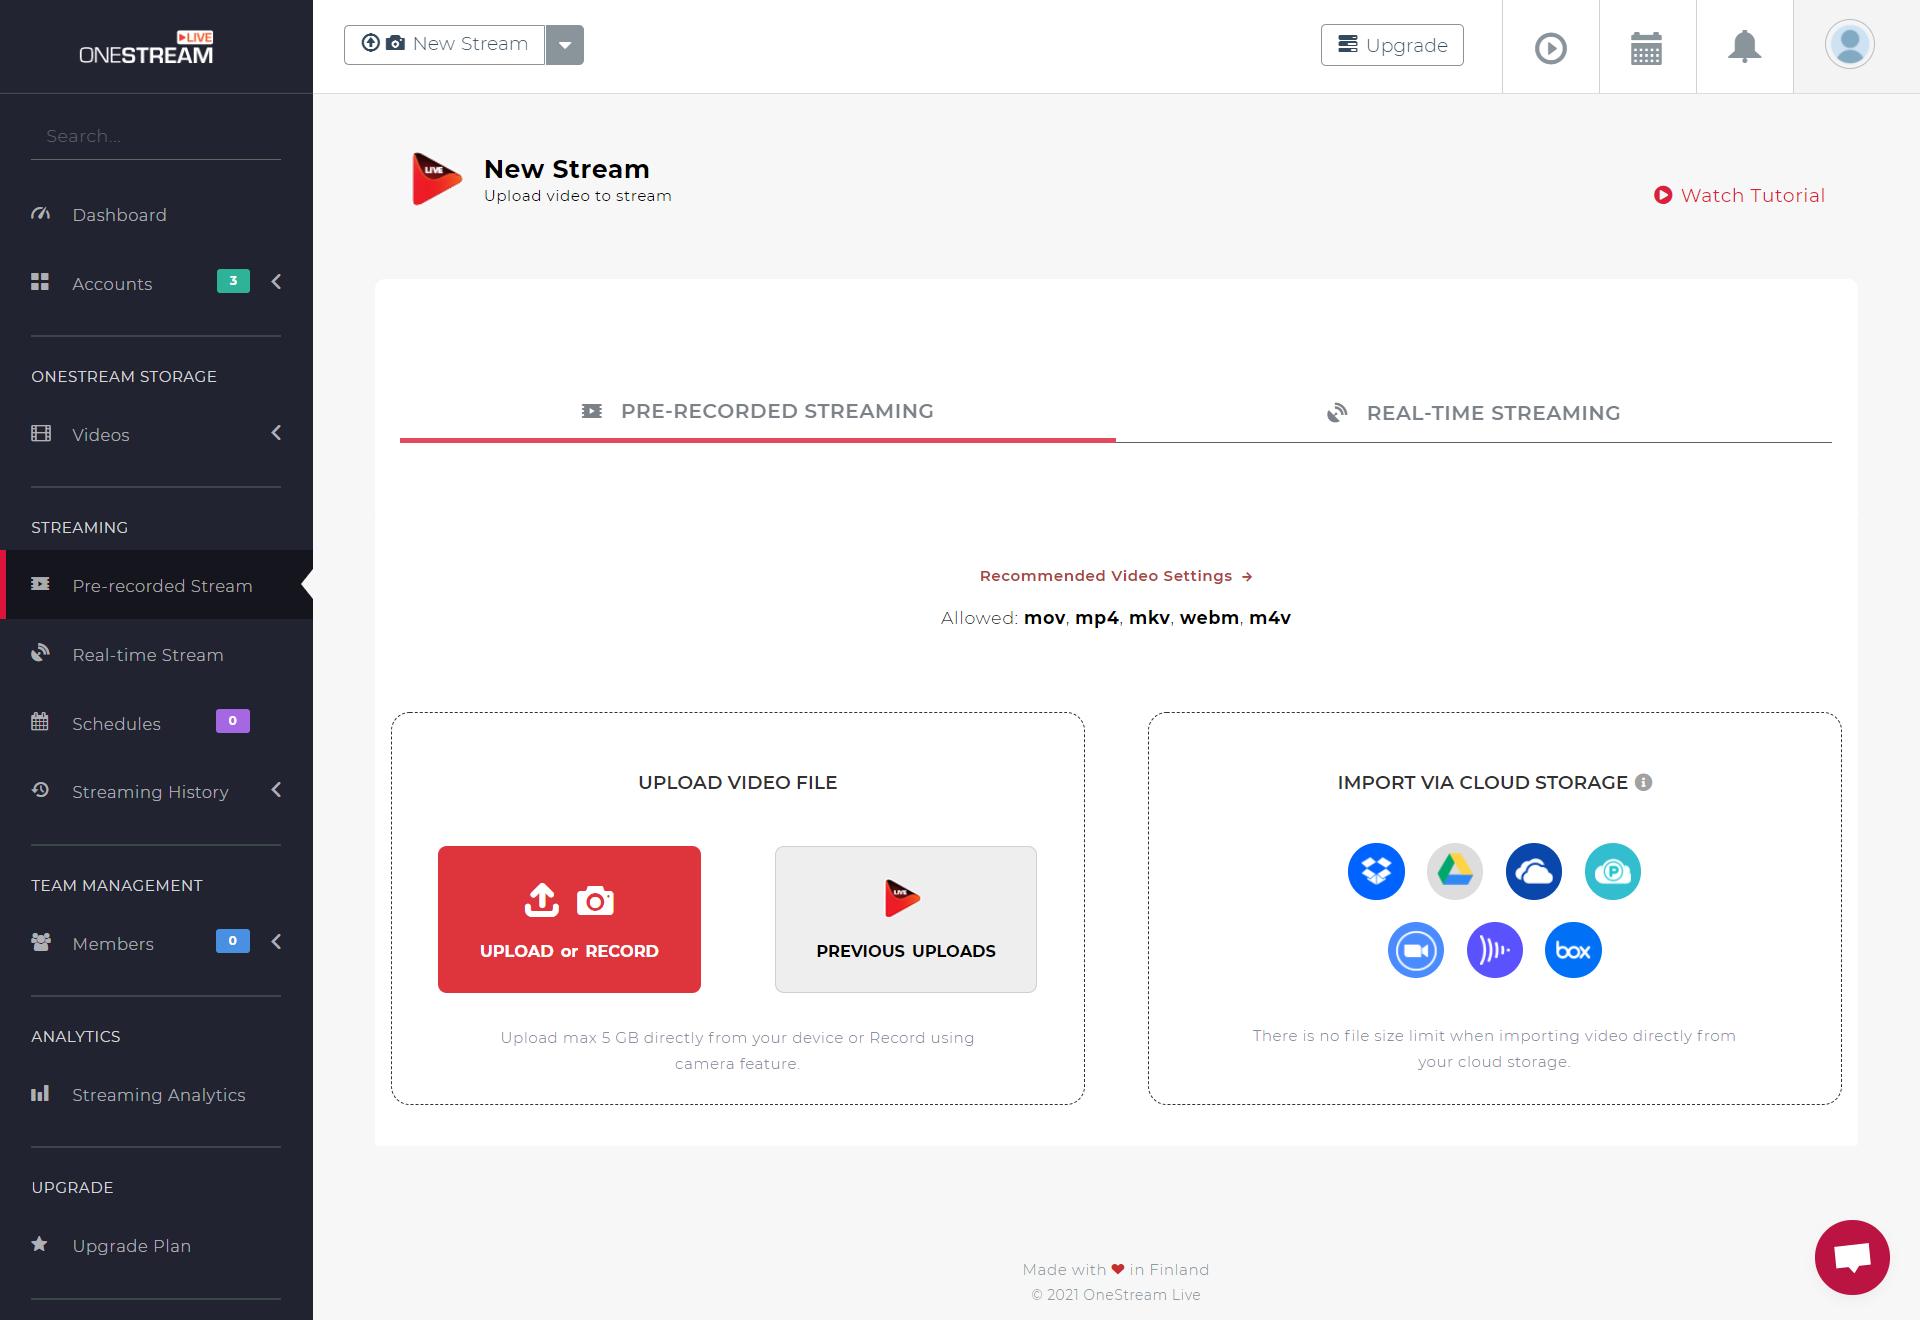Viewport: 1920px width, 1320px height.
Task: Open Previous Uploads button
Action: click(x=905, y=919)
